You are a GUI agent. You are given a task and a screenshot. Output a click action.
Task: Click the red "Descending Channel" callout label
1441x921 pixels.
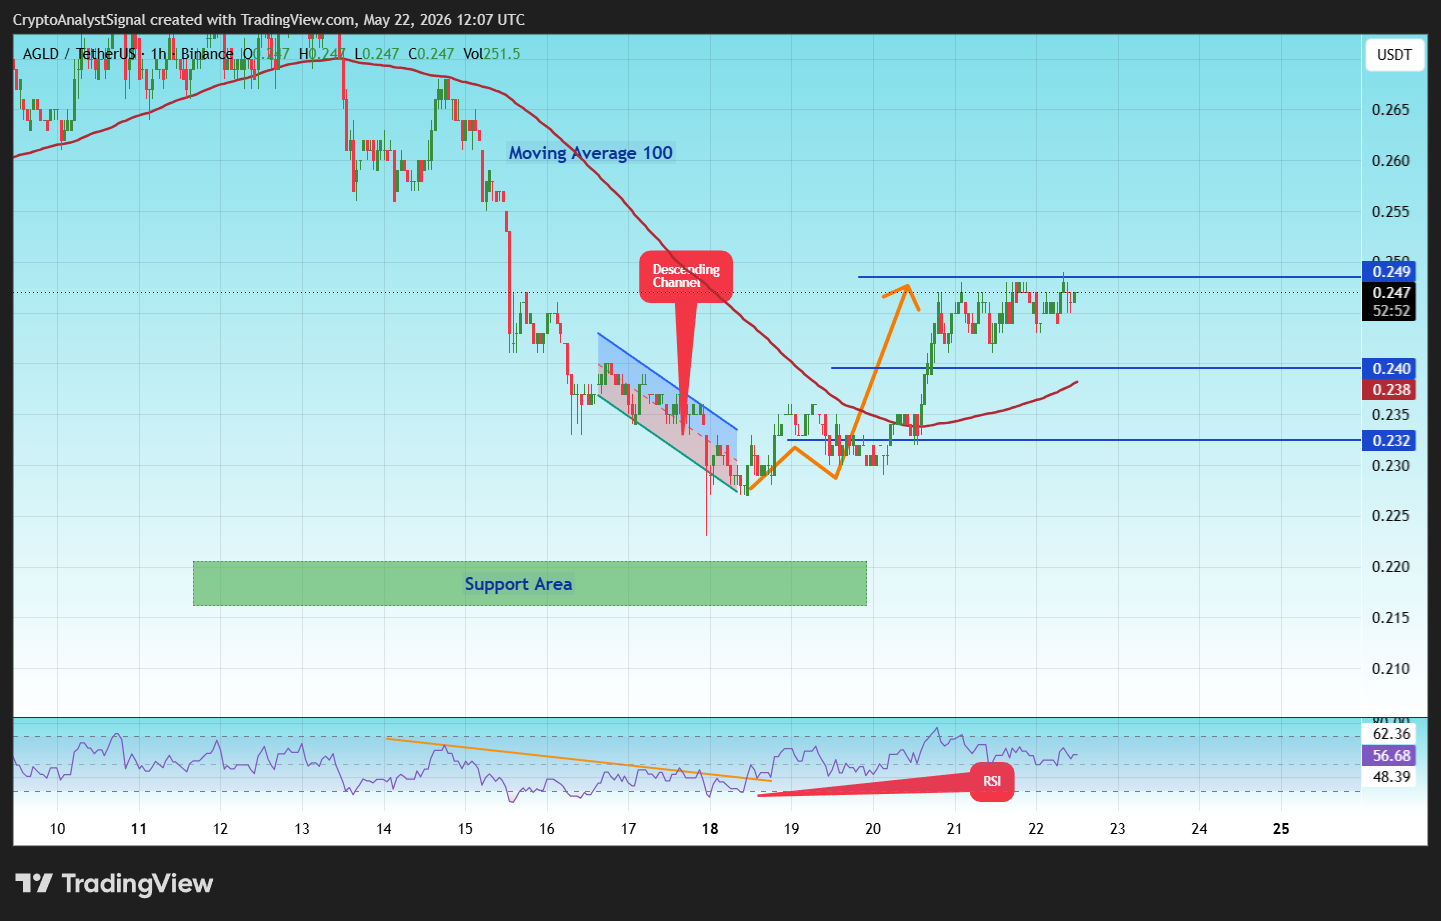click(x=686, y=276)
